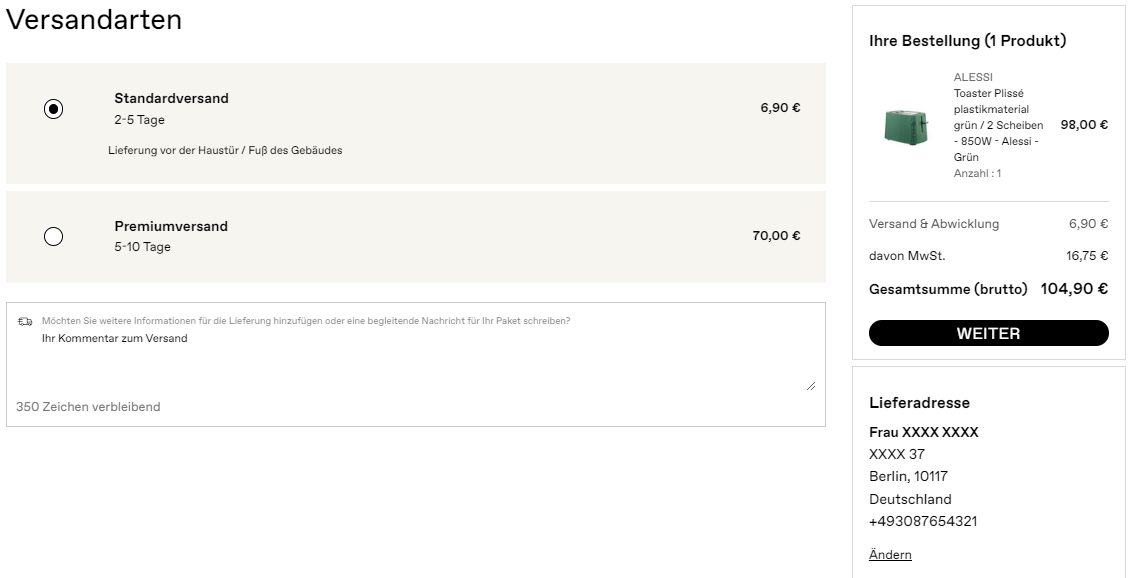
Task: Click the 6,90 € Standardversand price
Action: (781, 108)
